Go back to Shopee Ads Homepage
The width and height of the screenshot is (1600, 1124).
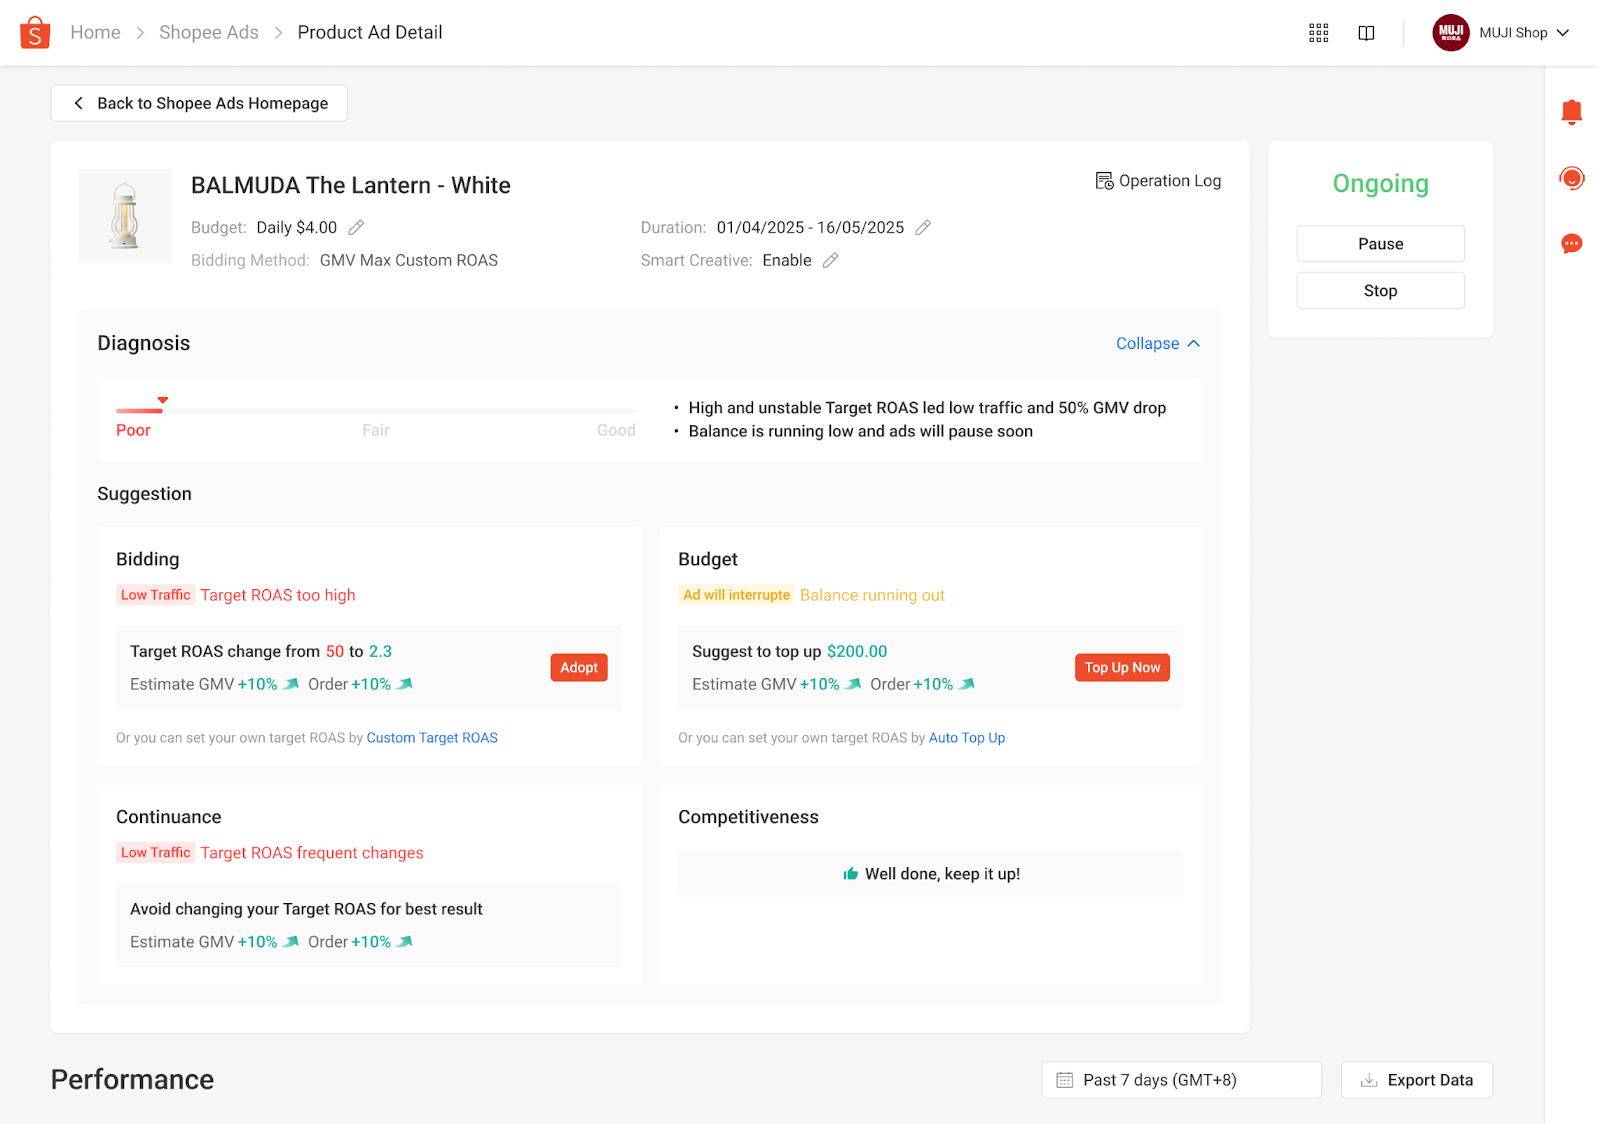pyautogui.click(x=199, y=103)
